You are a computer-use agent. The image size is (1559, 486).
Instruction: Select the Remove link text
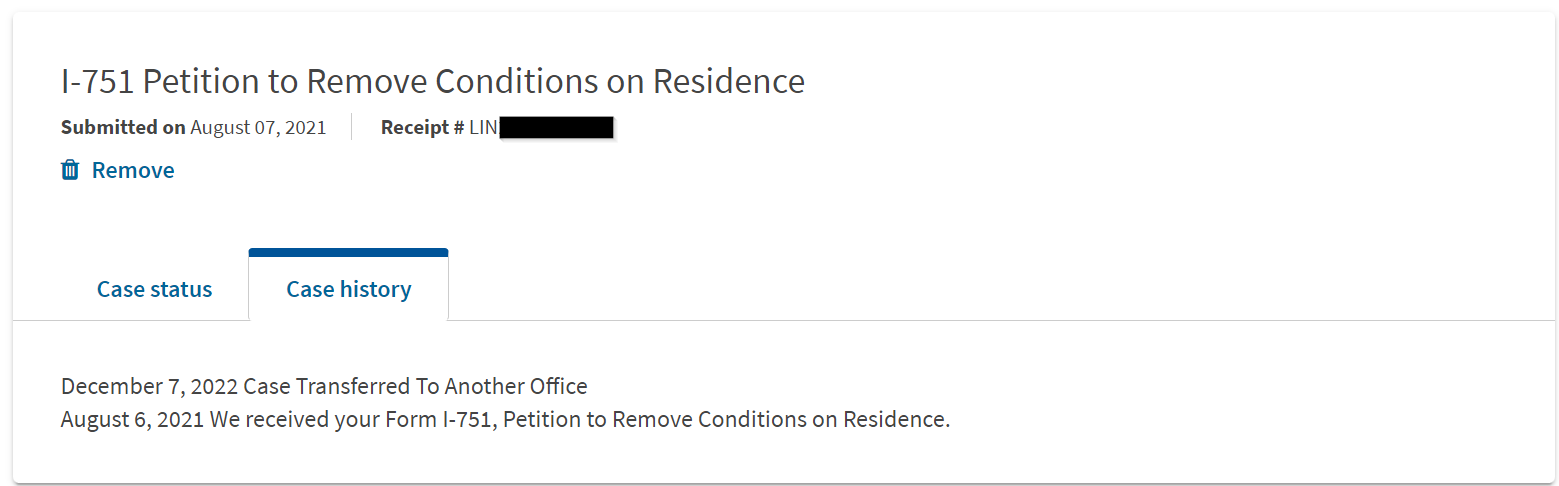click(x=133, y=170)
